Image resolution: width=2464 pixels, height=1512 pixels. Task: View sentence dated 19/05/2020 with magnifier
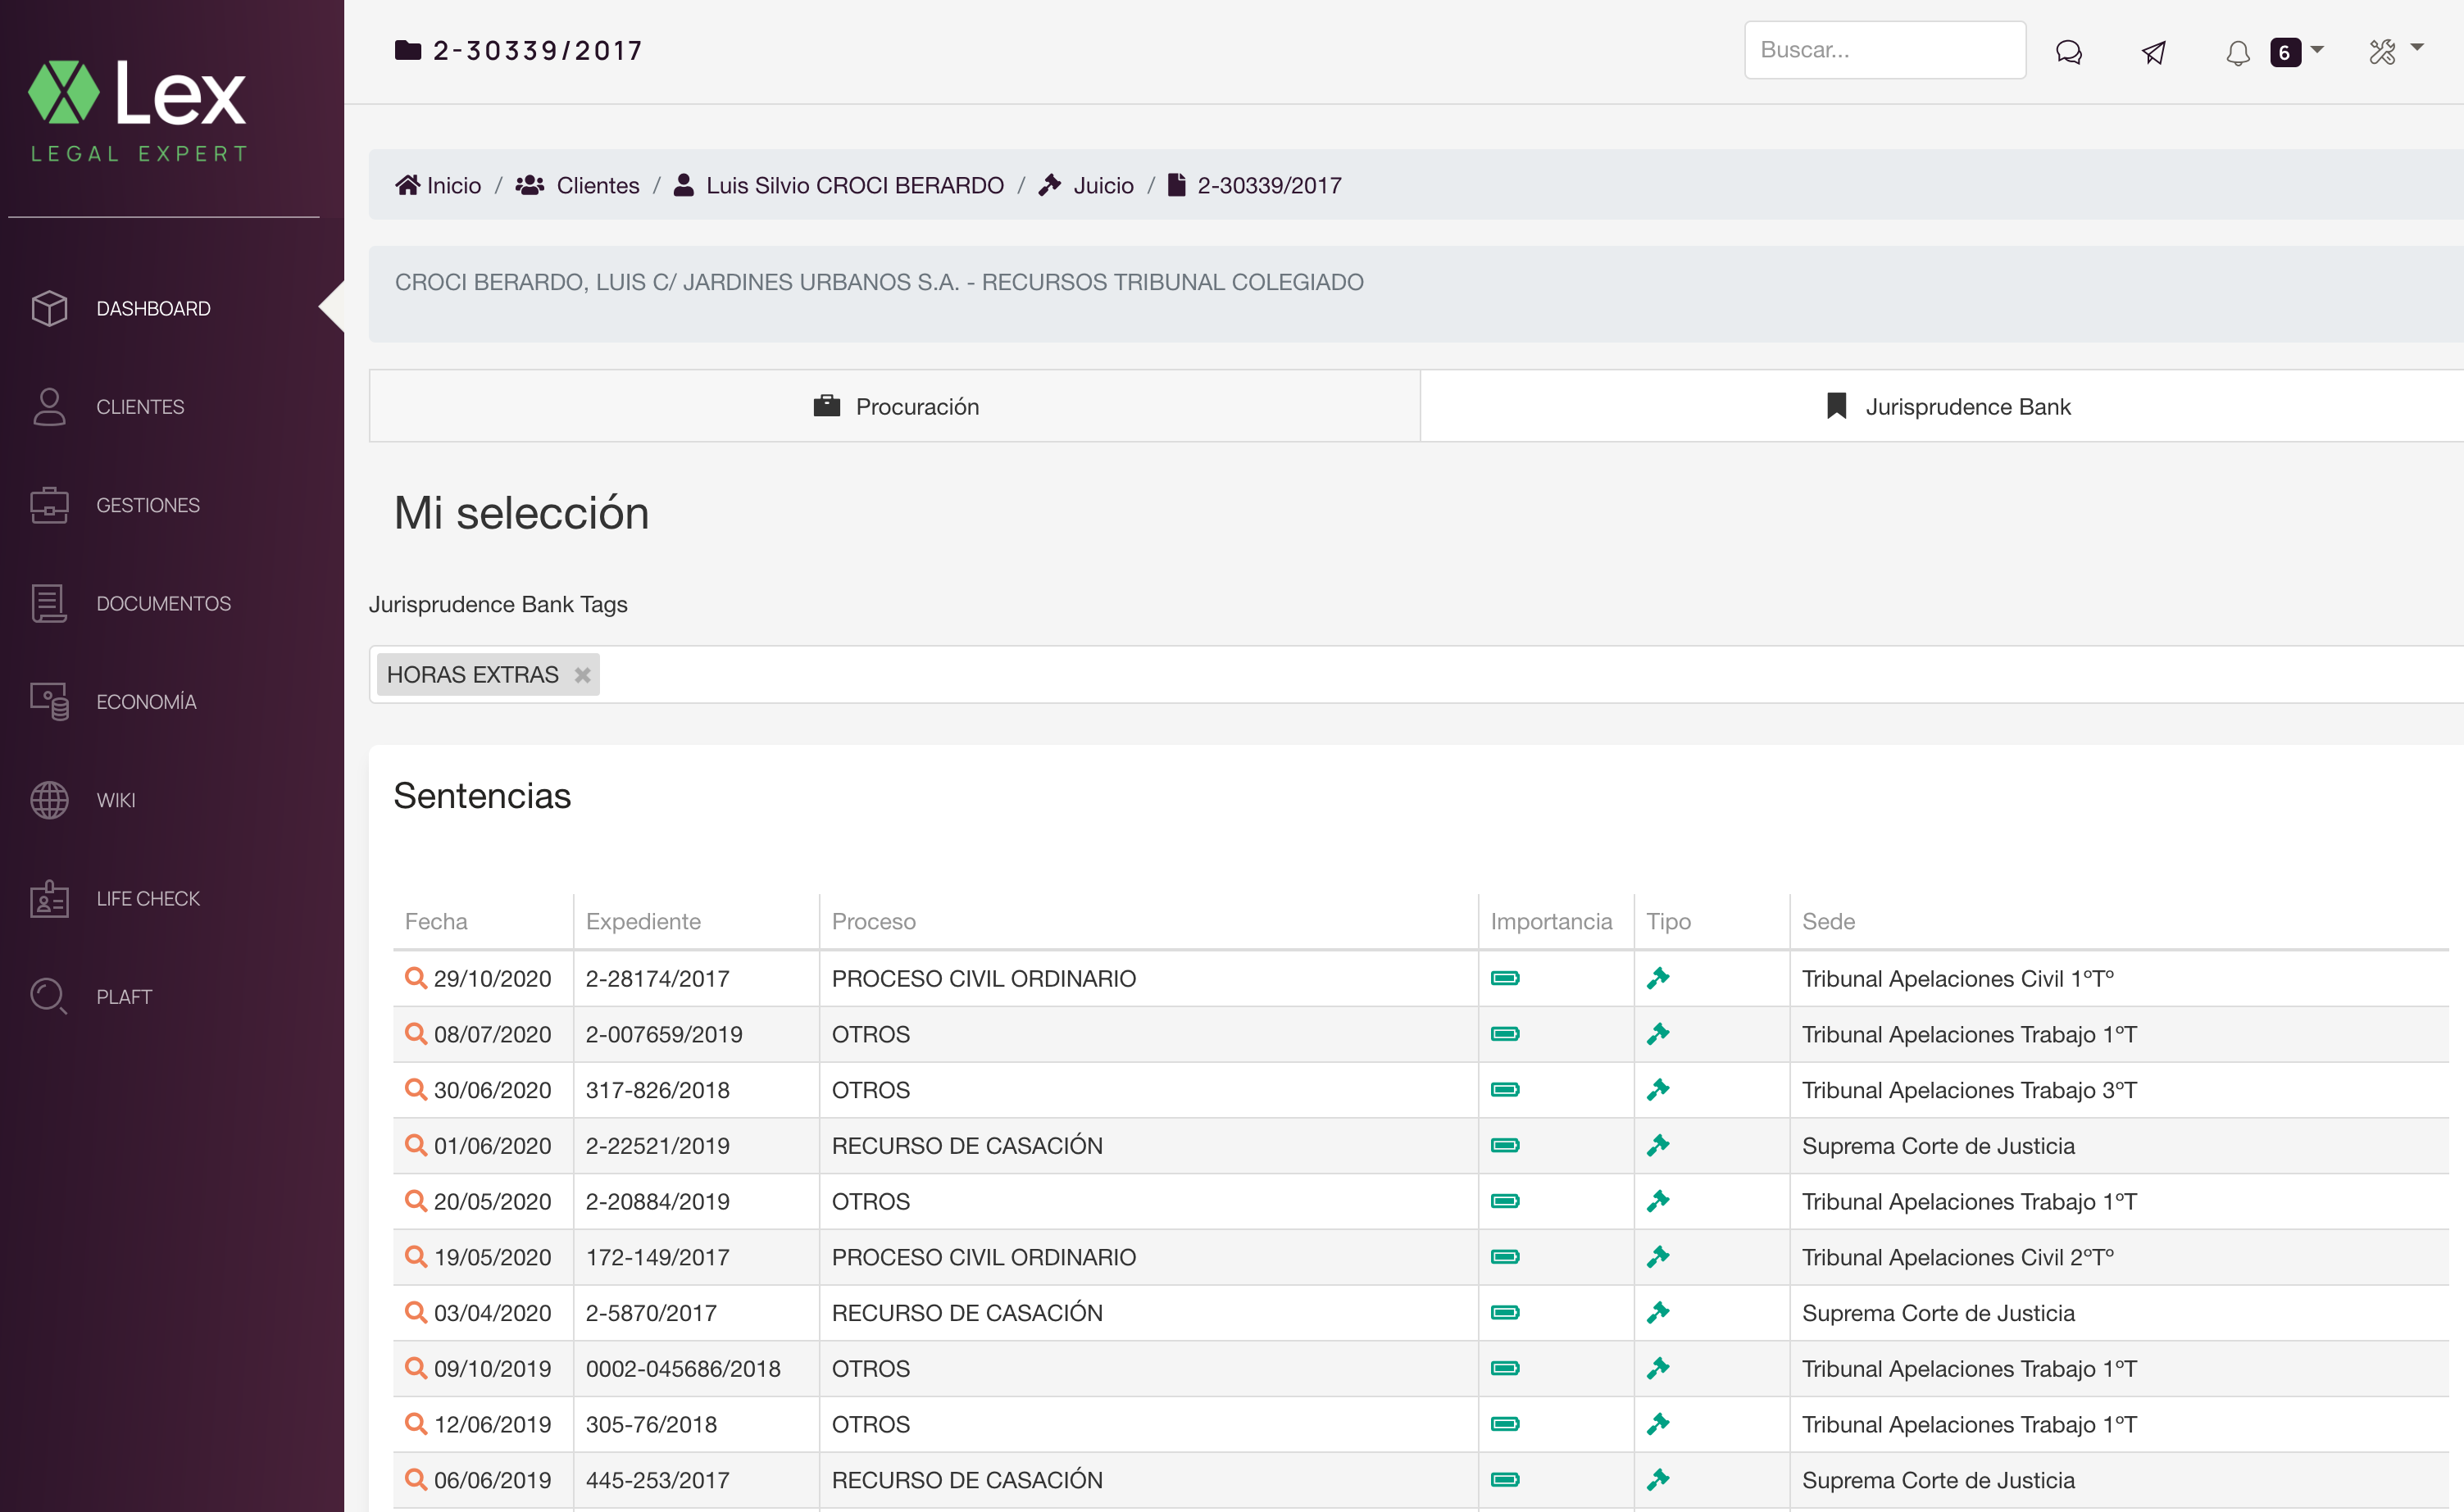[x=416, y=1256]
